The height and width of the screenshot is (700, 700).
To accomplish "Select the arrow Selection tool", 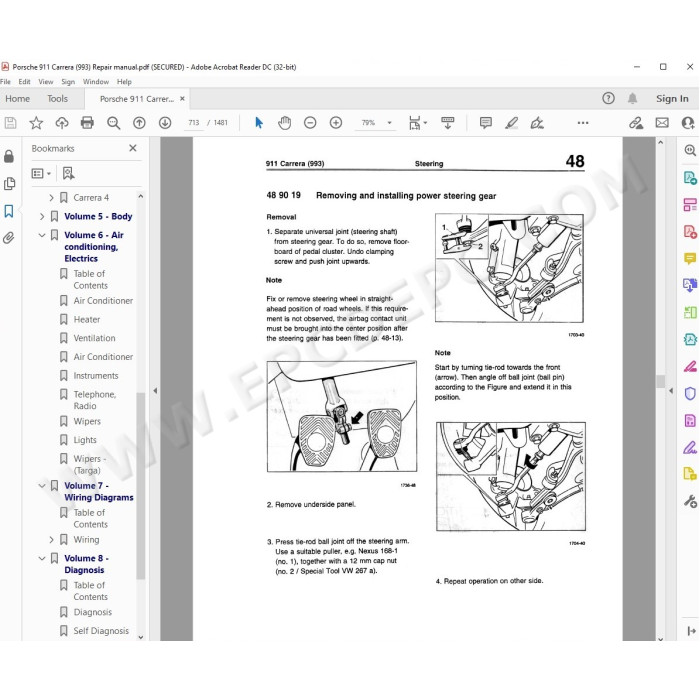I will point(258,122).
